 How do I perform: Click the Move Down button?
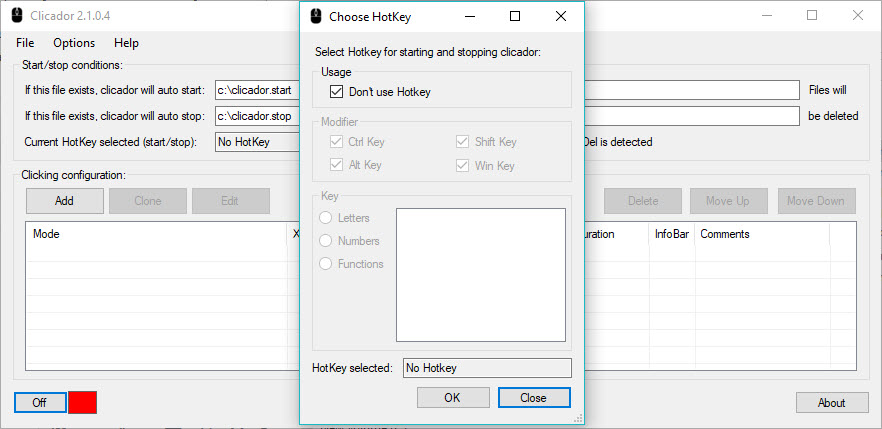point(817,201)
